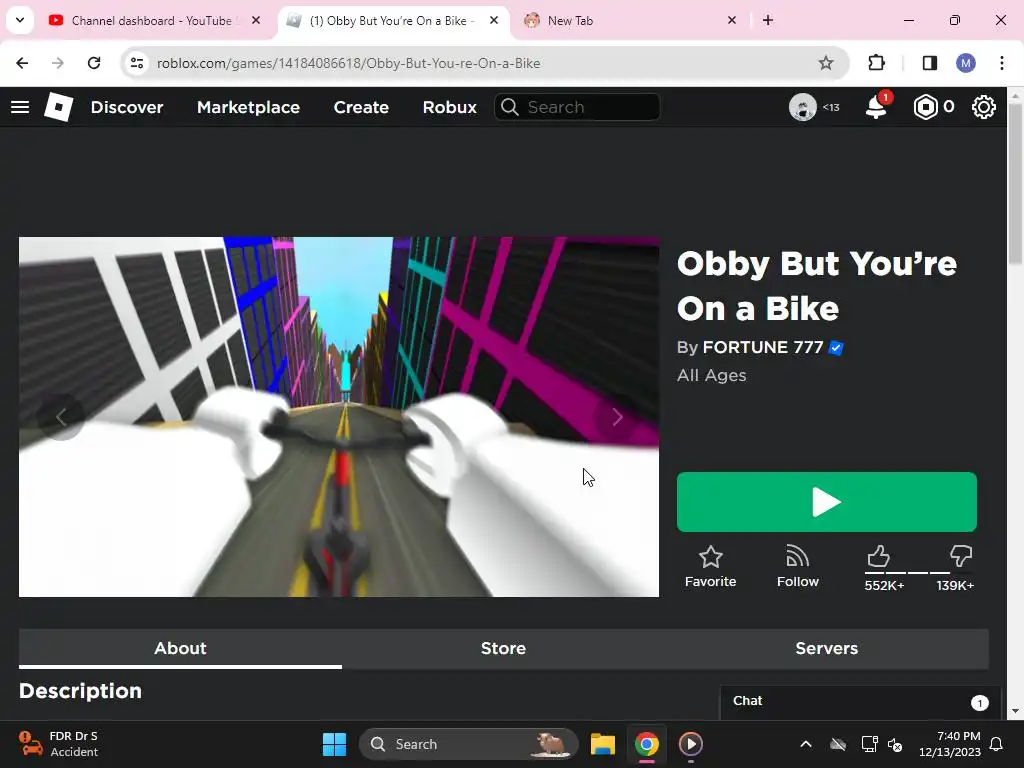Close the New Tab tab

[731, 20]
